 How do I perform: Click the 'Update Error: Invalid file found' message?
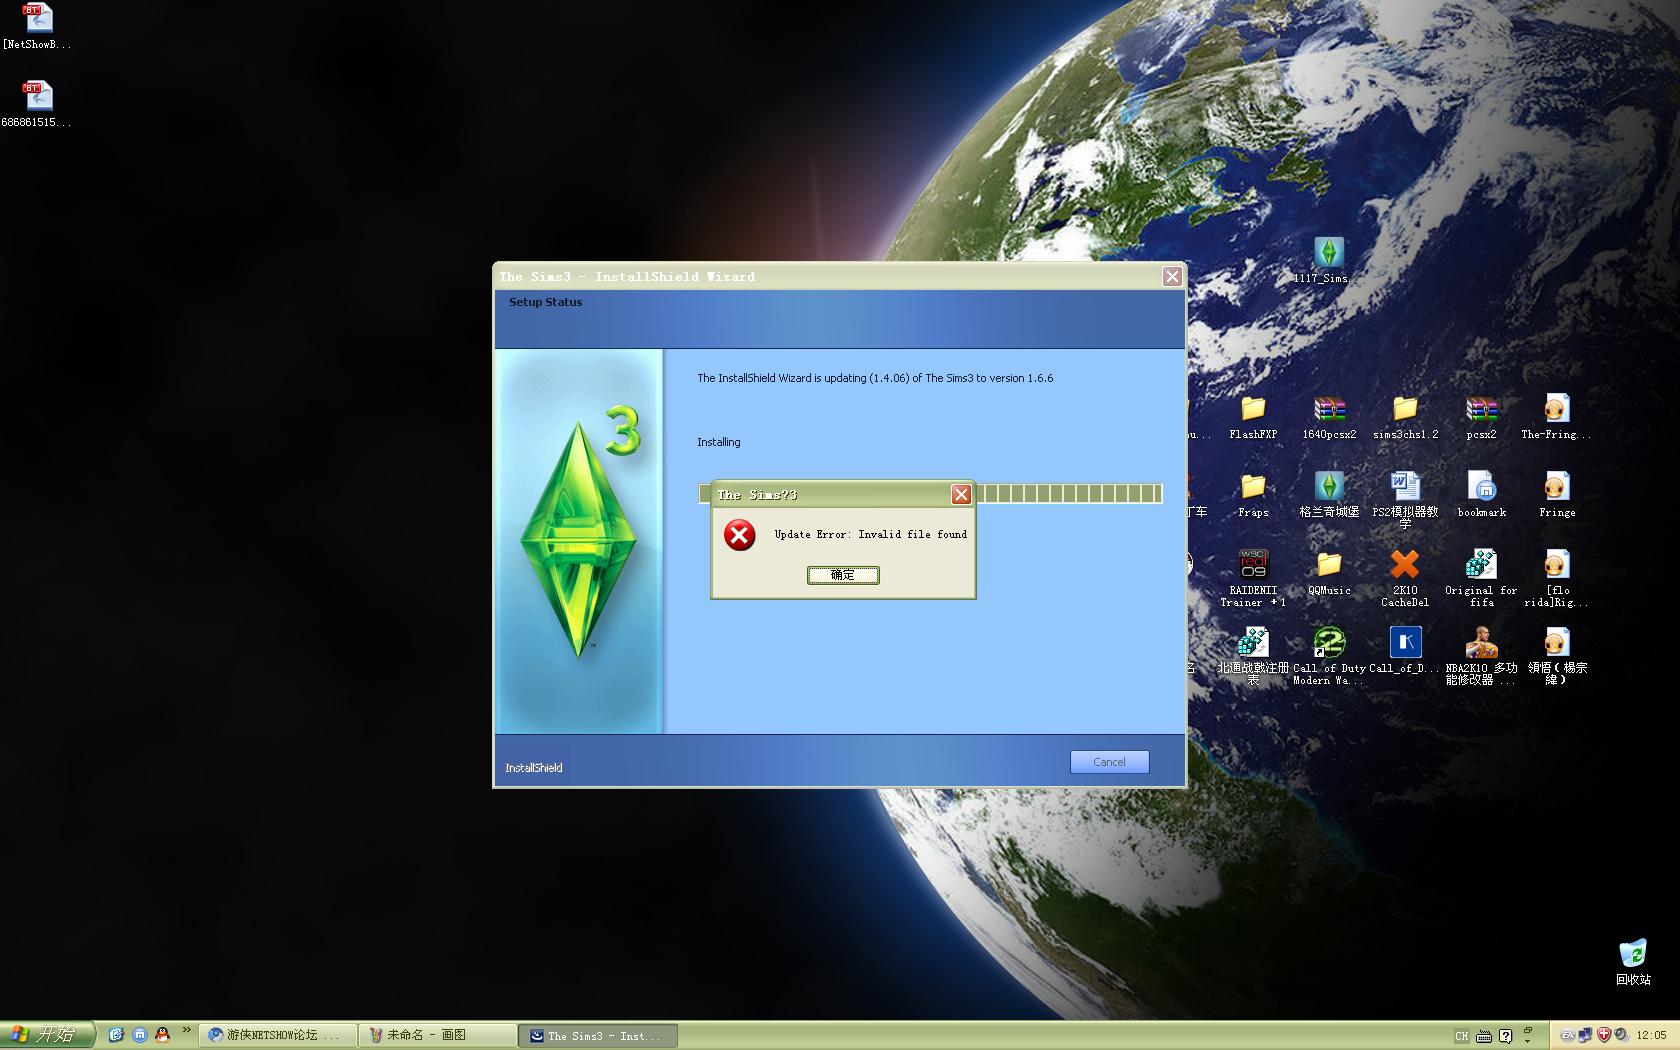(x=870, y=535)
